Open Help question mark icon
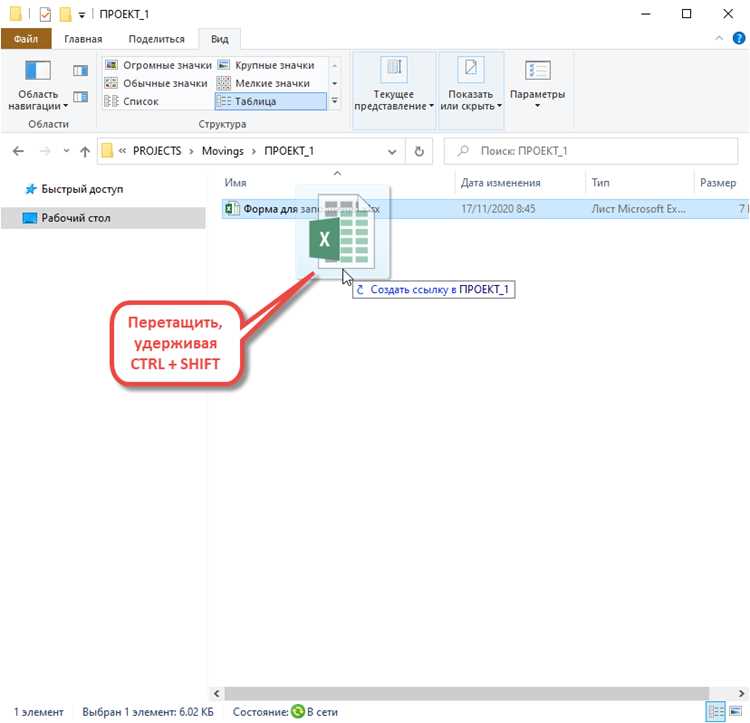 click(x=739, y=38)
